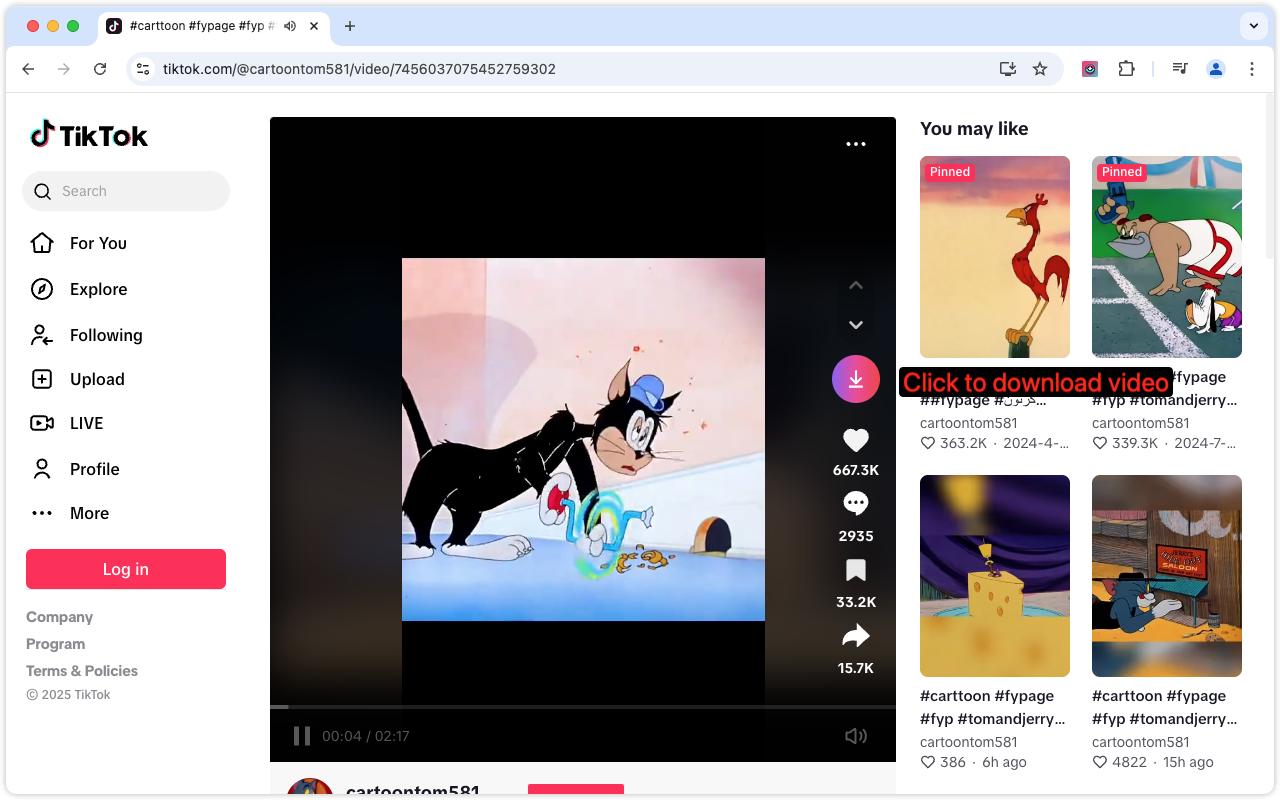
Task: Save the video with the bookmark icon
Action: (856, 570)
